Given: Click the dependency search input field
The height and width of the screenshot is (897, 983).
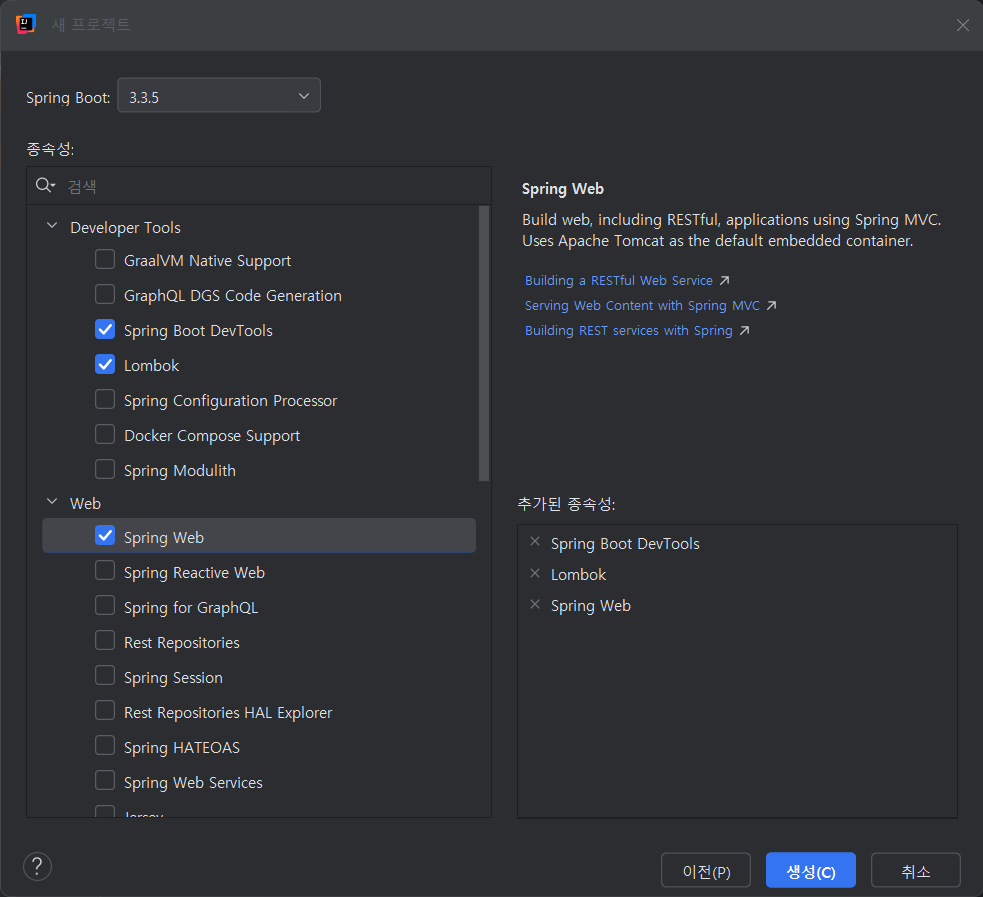Looking at the screenshot, I should pyautogui.click(x=270, y=186).
